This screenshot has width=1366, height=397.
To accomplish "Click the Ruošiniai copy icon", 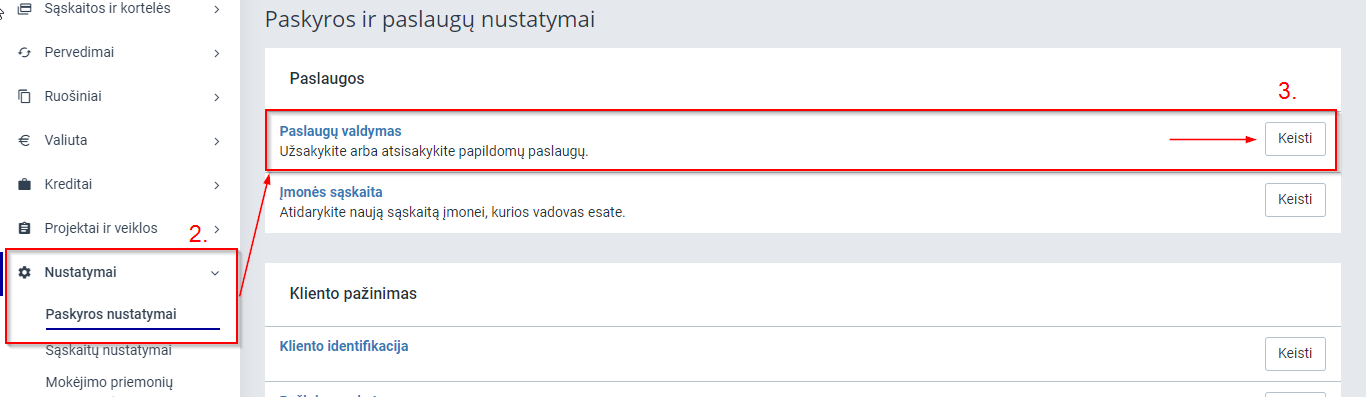I will pos(25,96).
